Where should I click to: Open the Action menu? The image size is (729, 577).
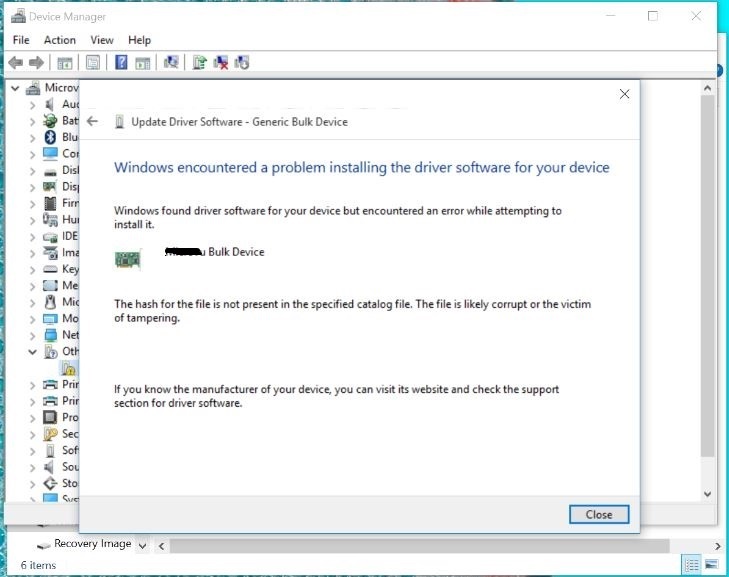[x=60, y=40]
